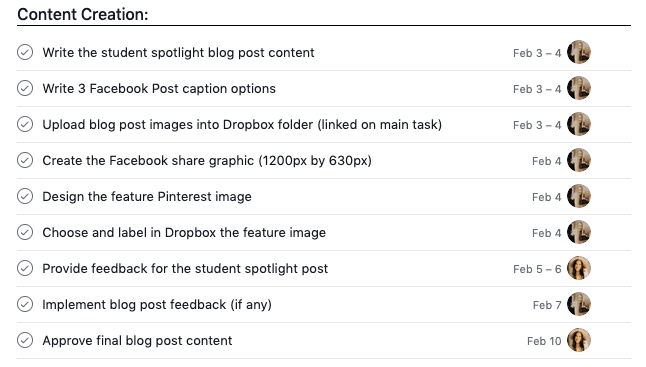Toggle checkmark for 'Upload blog post images into Dropbox folder'
Viewport: 646px width, 367px height.
[x=25, y=124]
